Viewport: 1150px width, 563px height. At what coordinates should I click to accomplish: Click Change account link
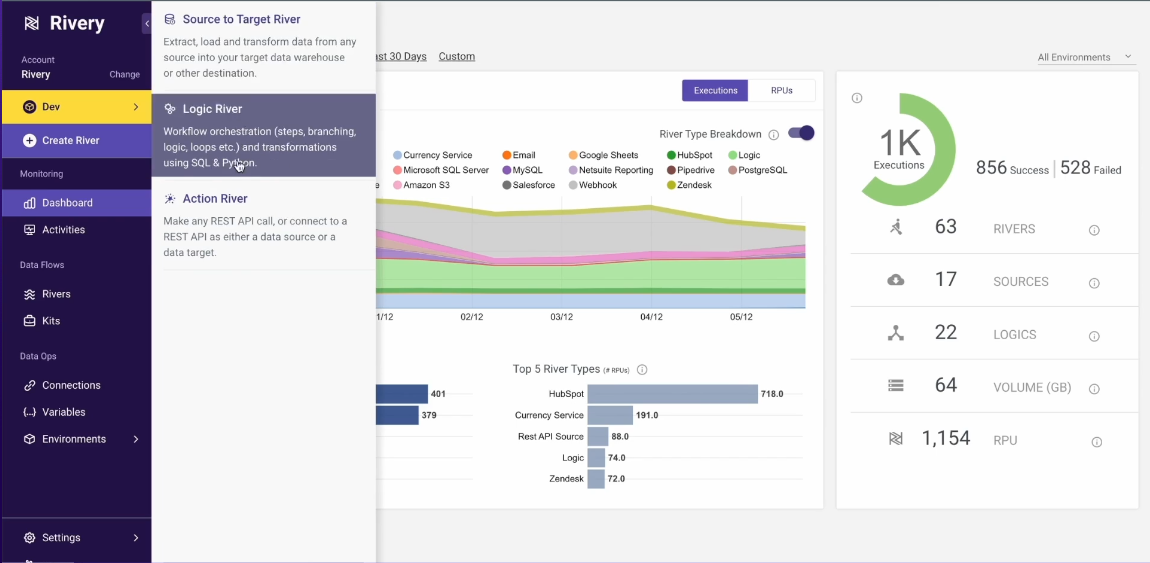[x=124, y=74]
